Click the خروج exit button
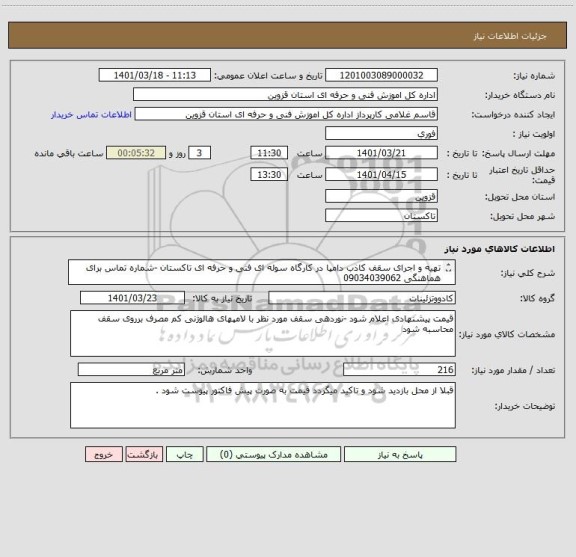The height and width of the screenshot is (557, 576). click(104, 454)
